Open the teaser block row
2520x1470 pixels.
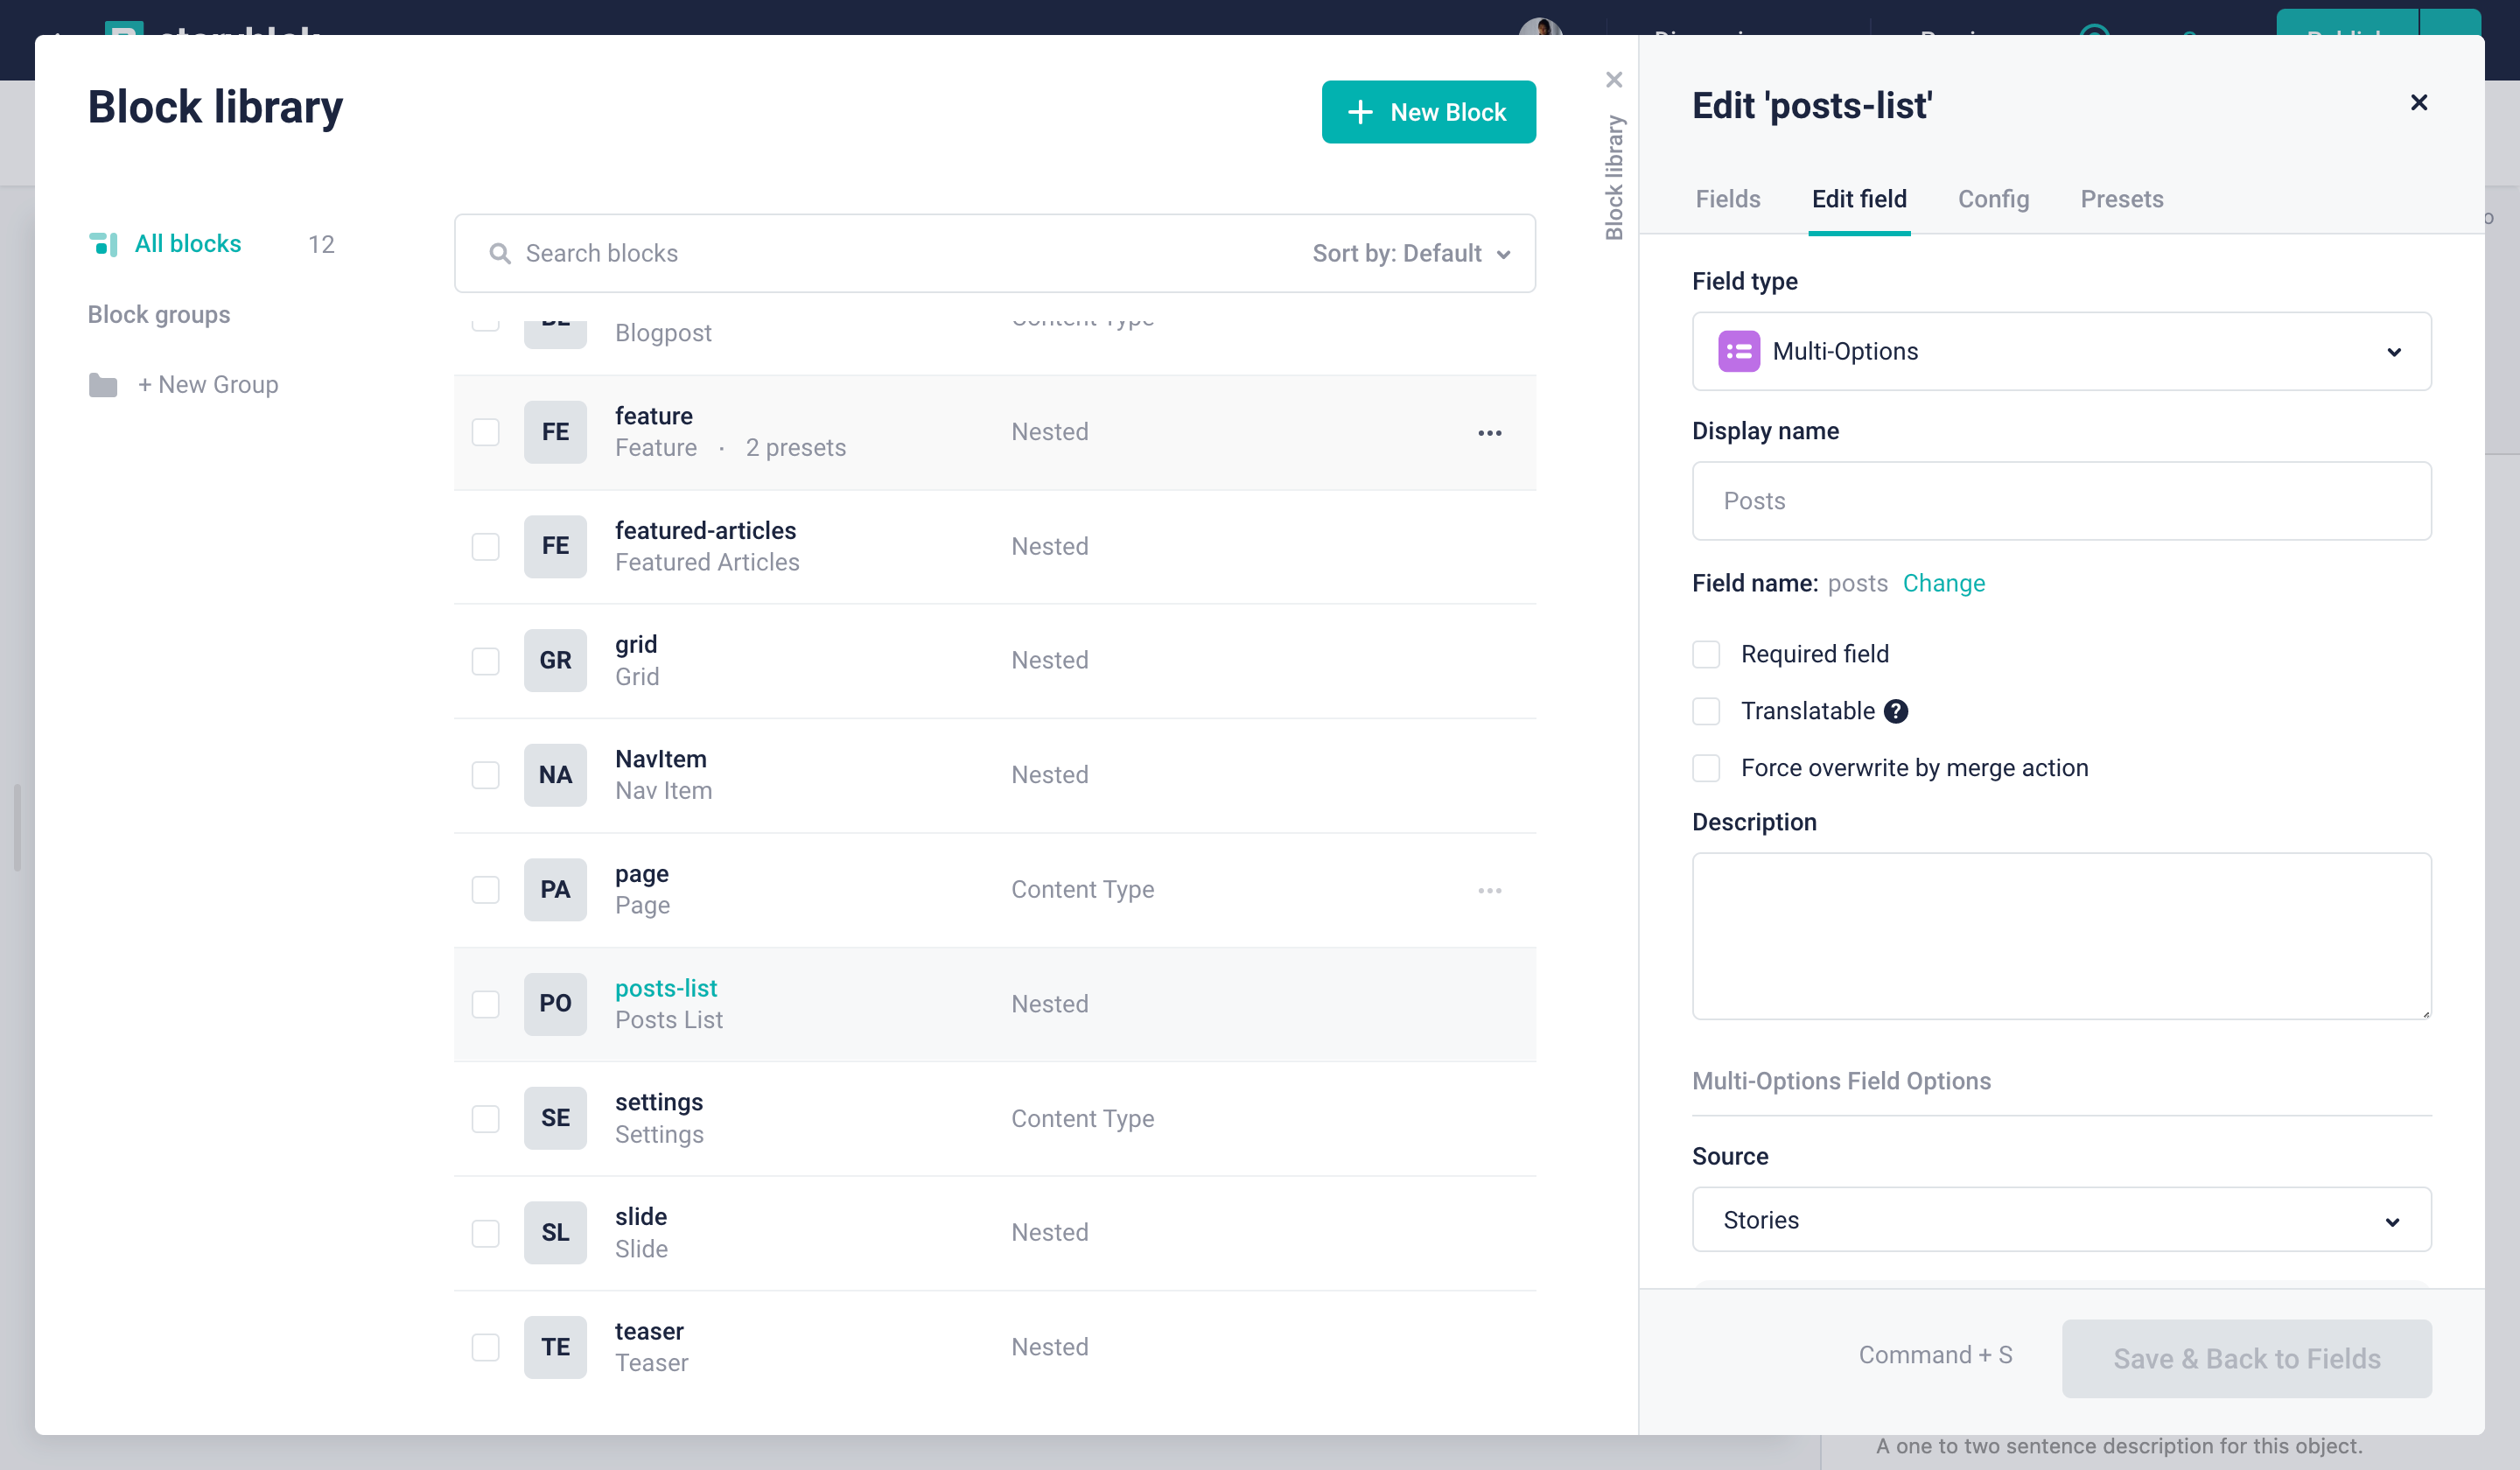994,1347
